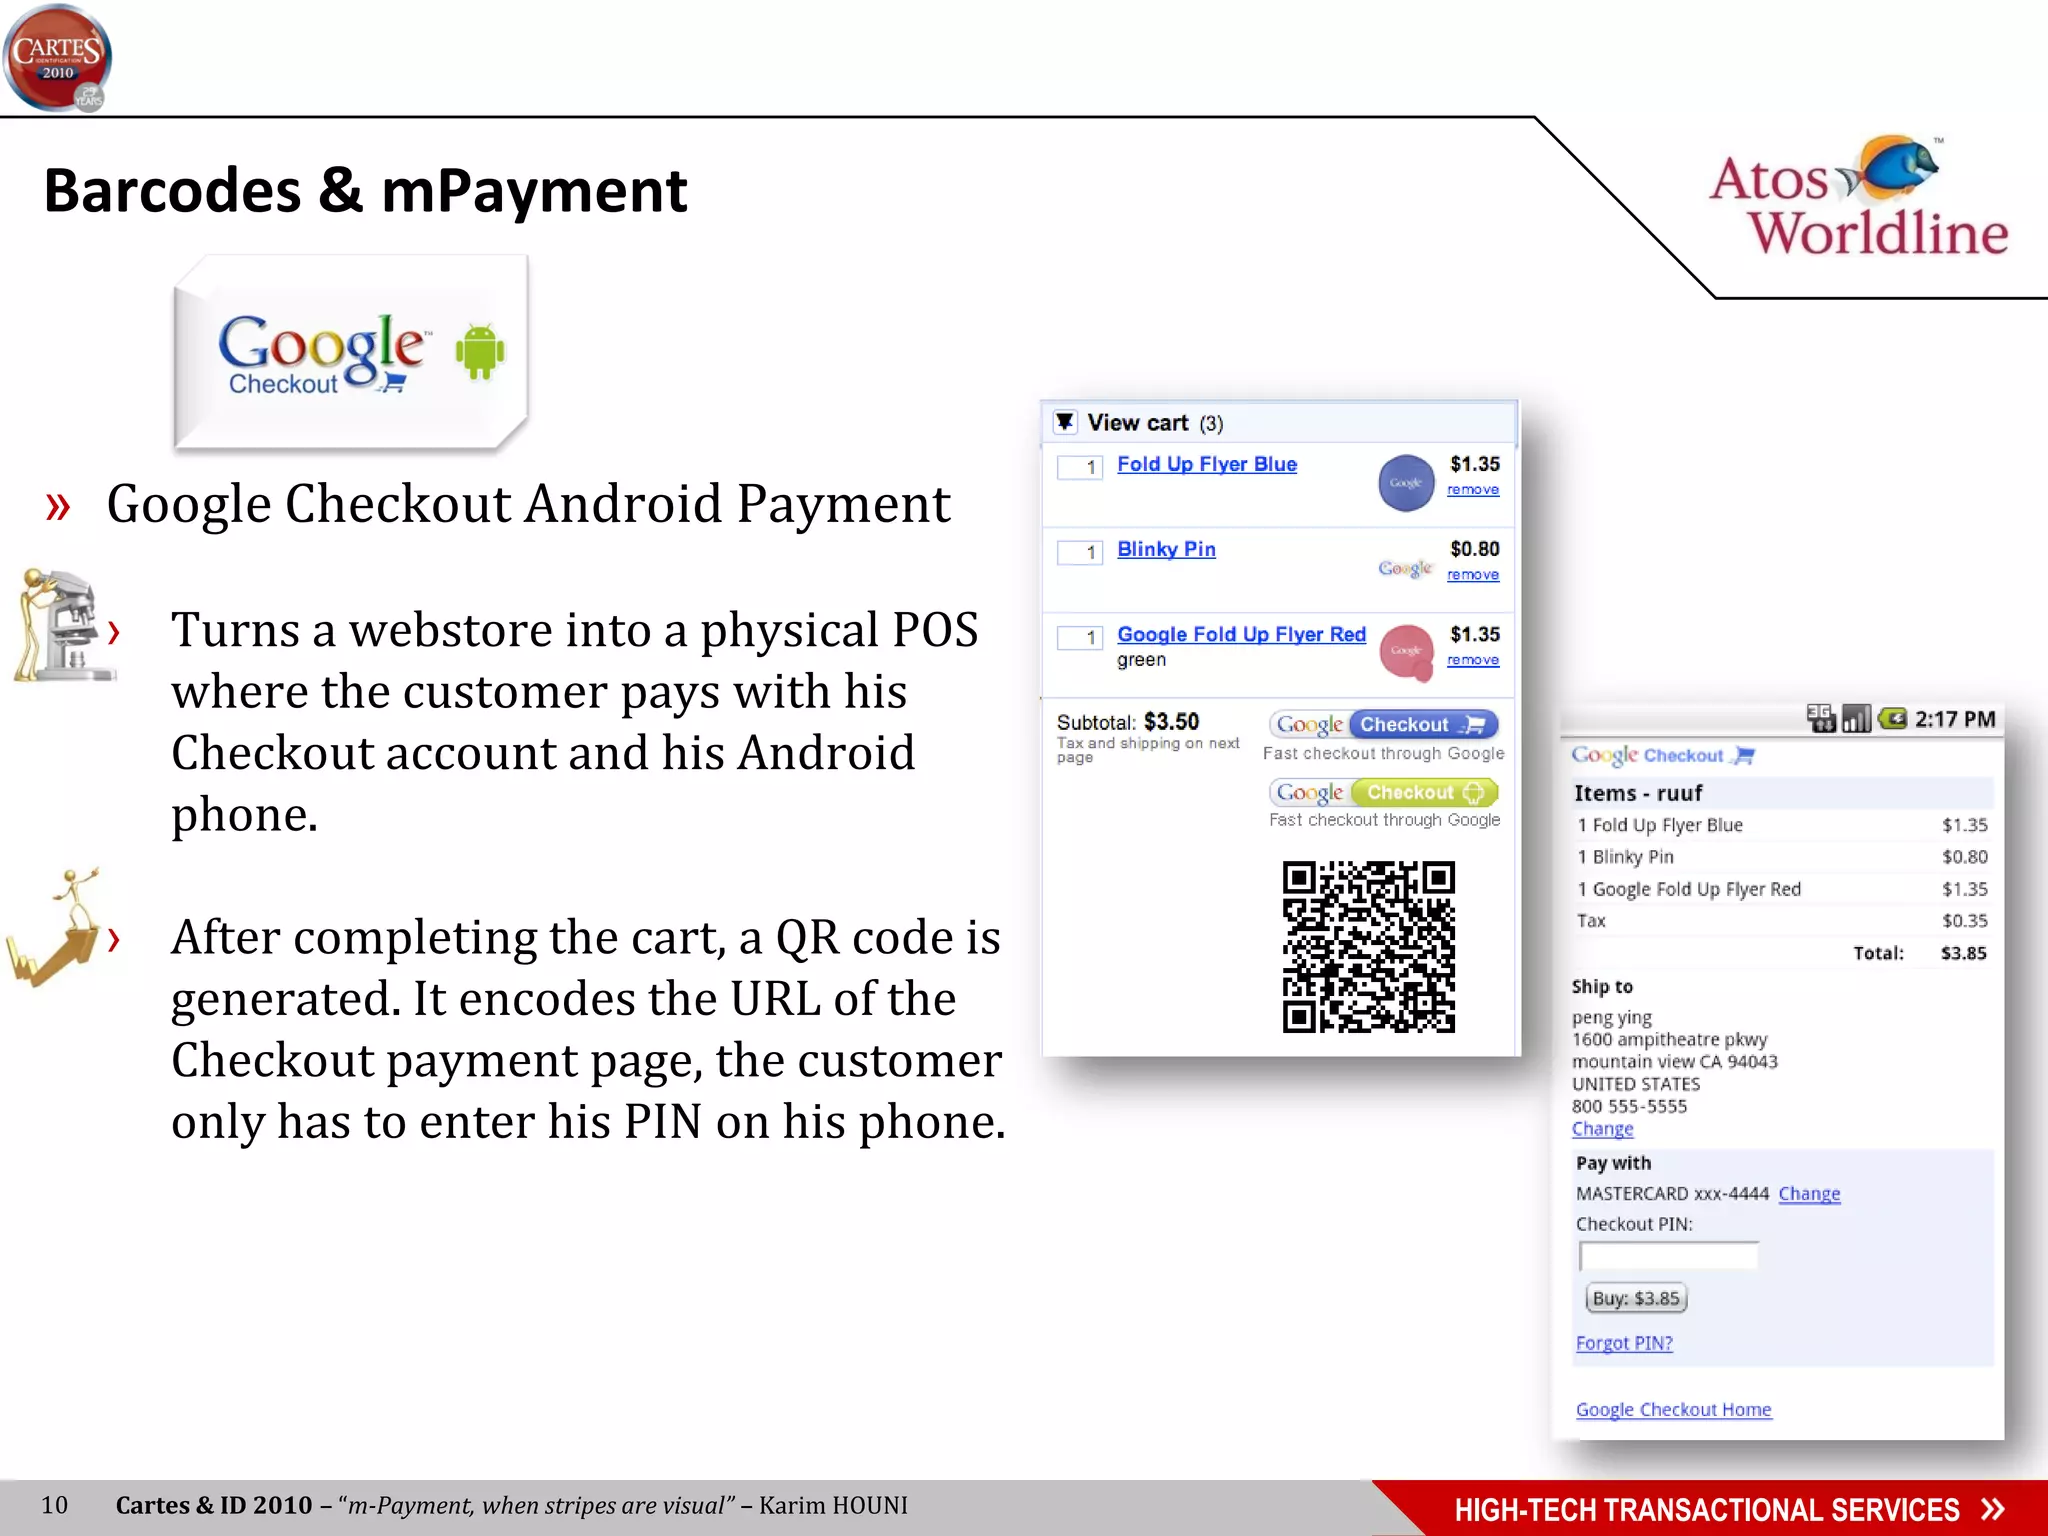Click the signal strength bars icon
2048x1536 pixels.
[x=1856, y=718]
